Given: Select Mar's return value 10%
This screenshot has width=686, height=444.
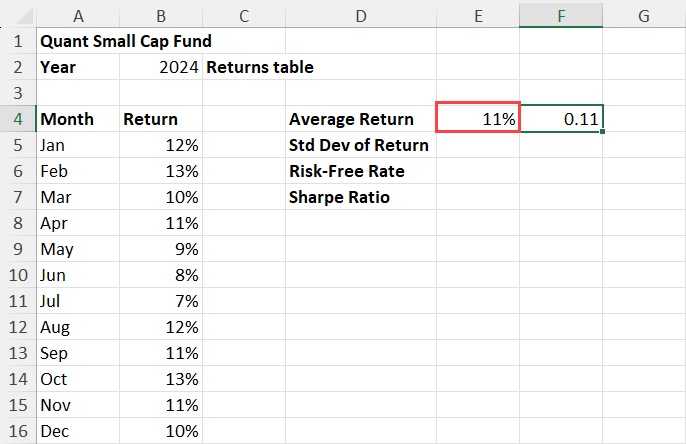Looking at the screenshot, I should pos(161,197).
